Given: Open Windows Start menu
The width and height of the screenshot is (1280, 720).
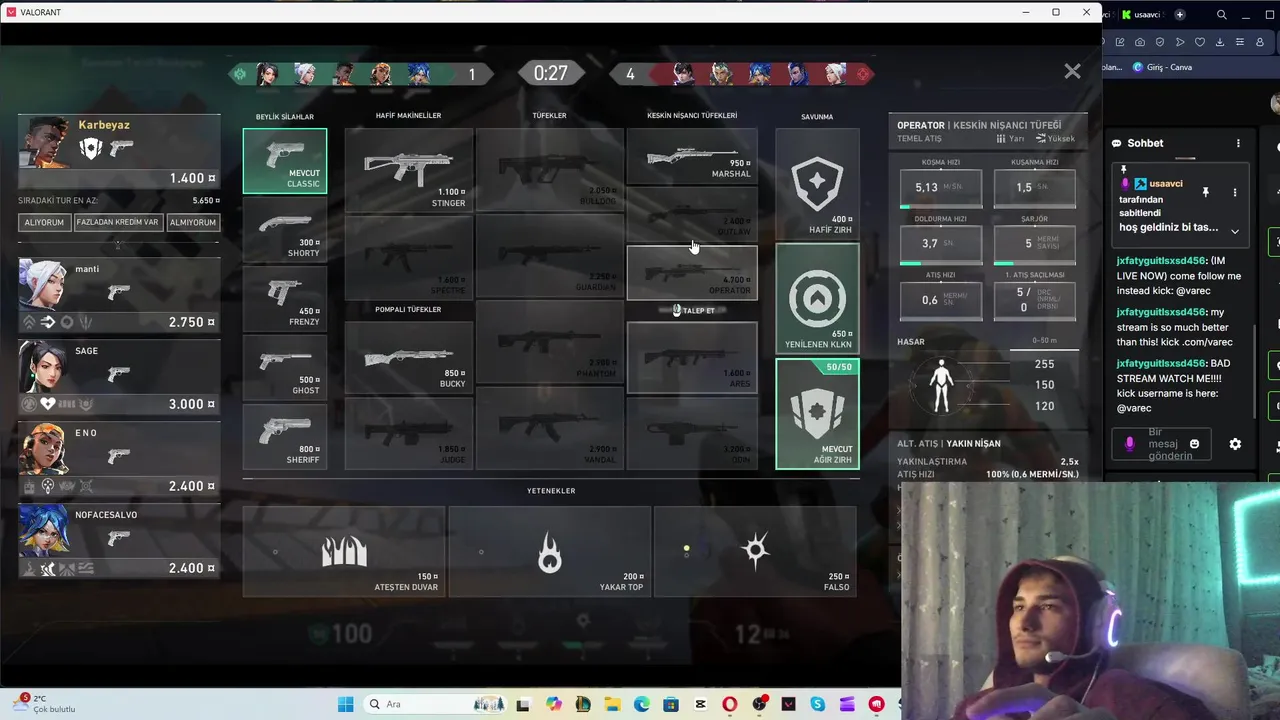Looking at the screenshot, I should pos(345,704).
